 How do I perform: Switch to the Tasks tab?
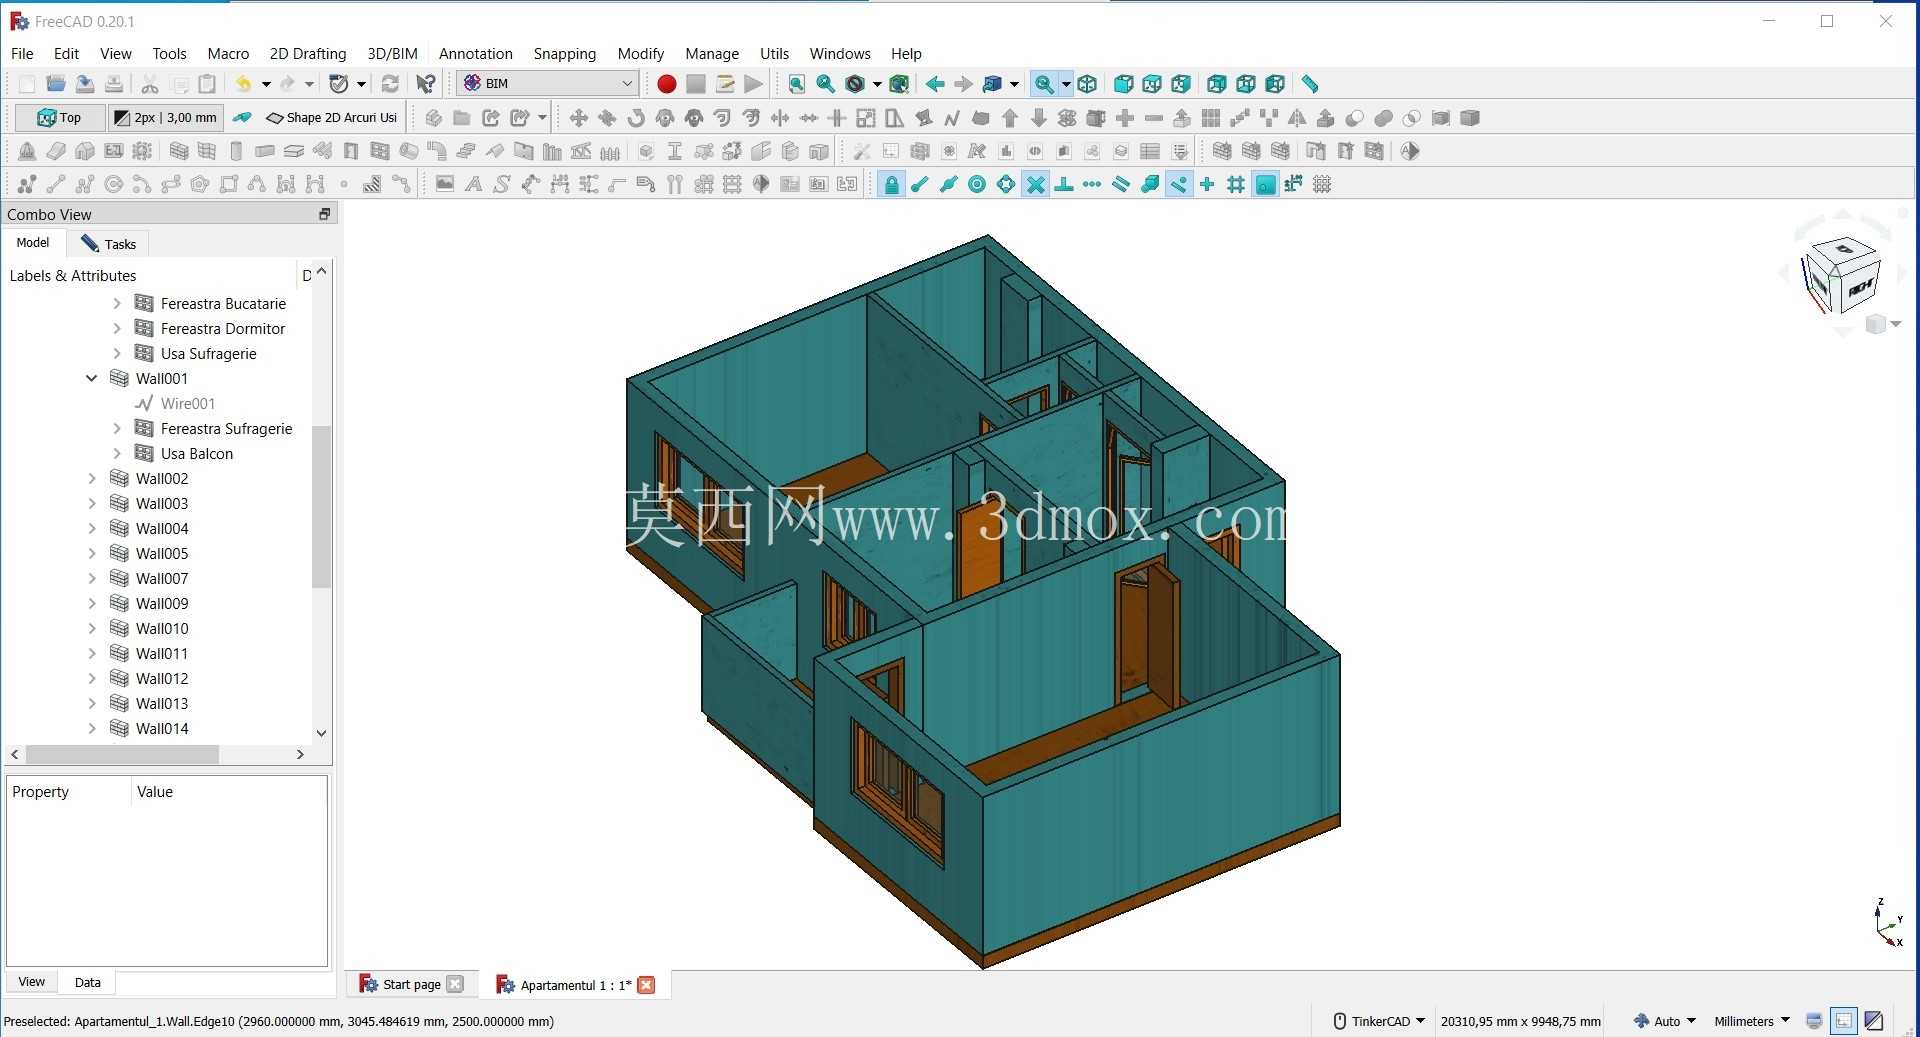click(x=109, y=243)
